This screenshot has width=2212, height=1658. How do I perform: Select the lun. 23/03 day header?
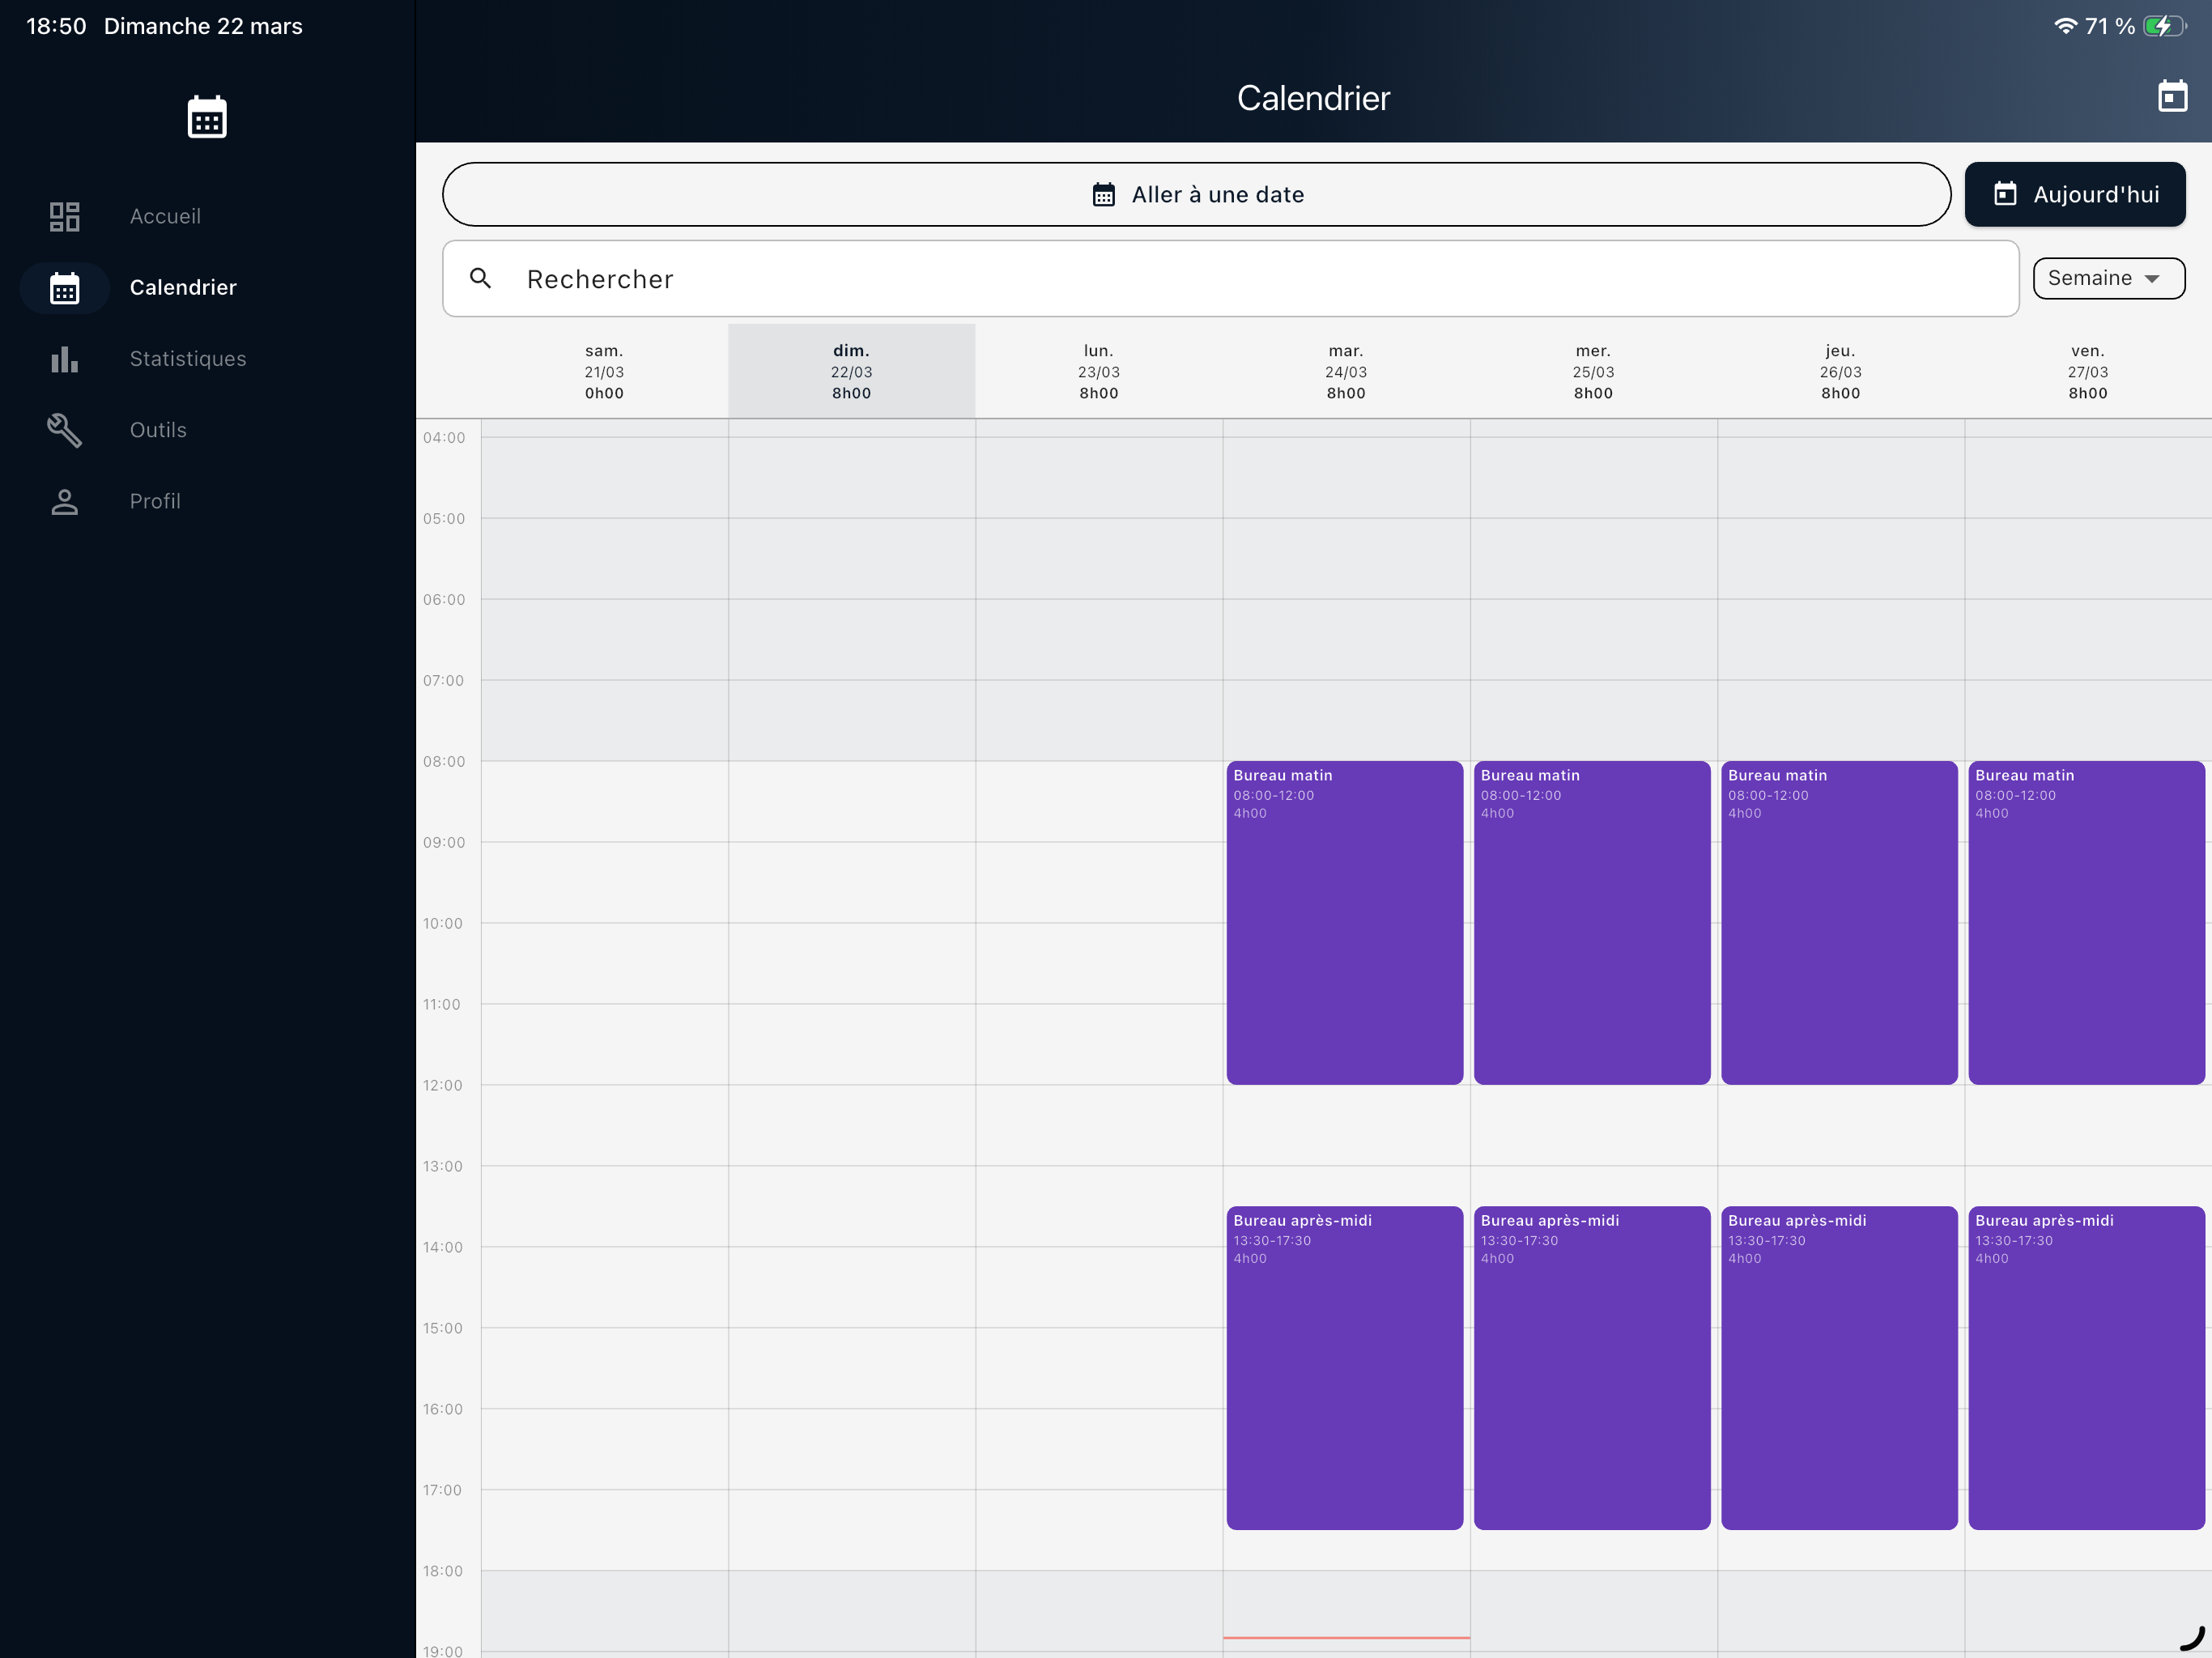click(x=1098, y=371)
